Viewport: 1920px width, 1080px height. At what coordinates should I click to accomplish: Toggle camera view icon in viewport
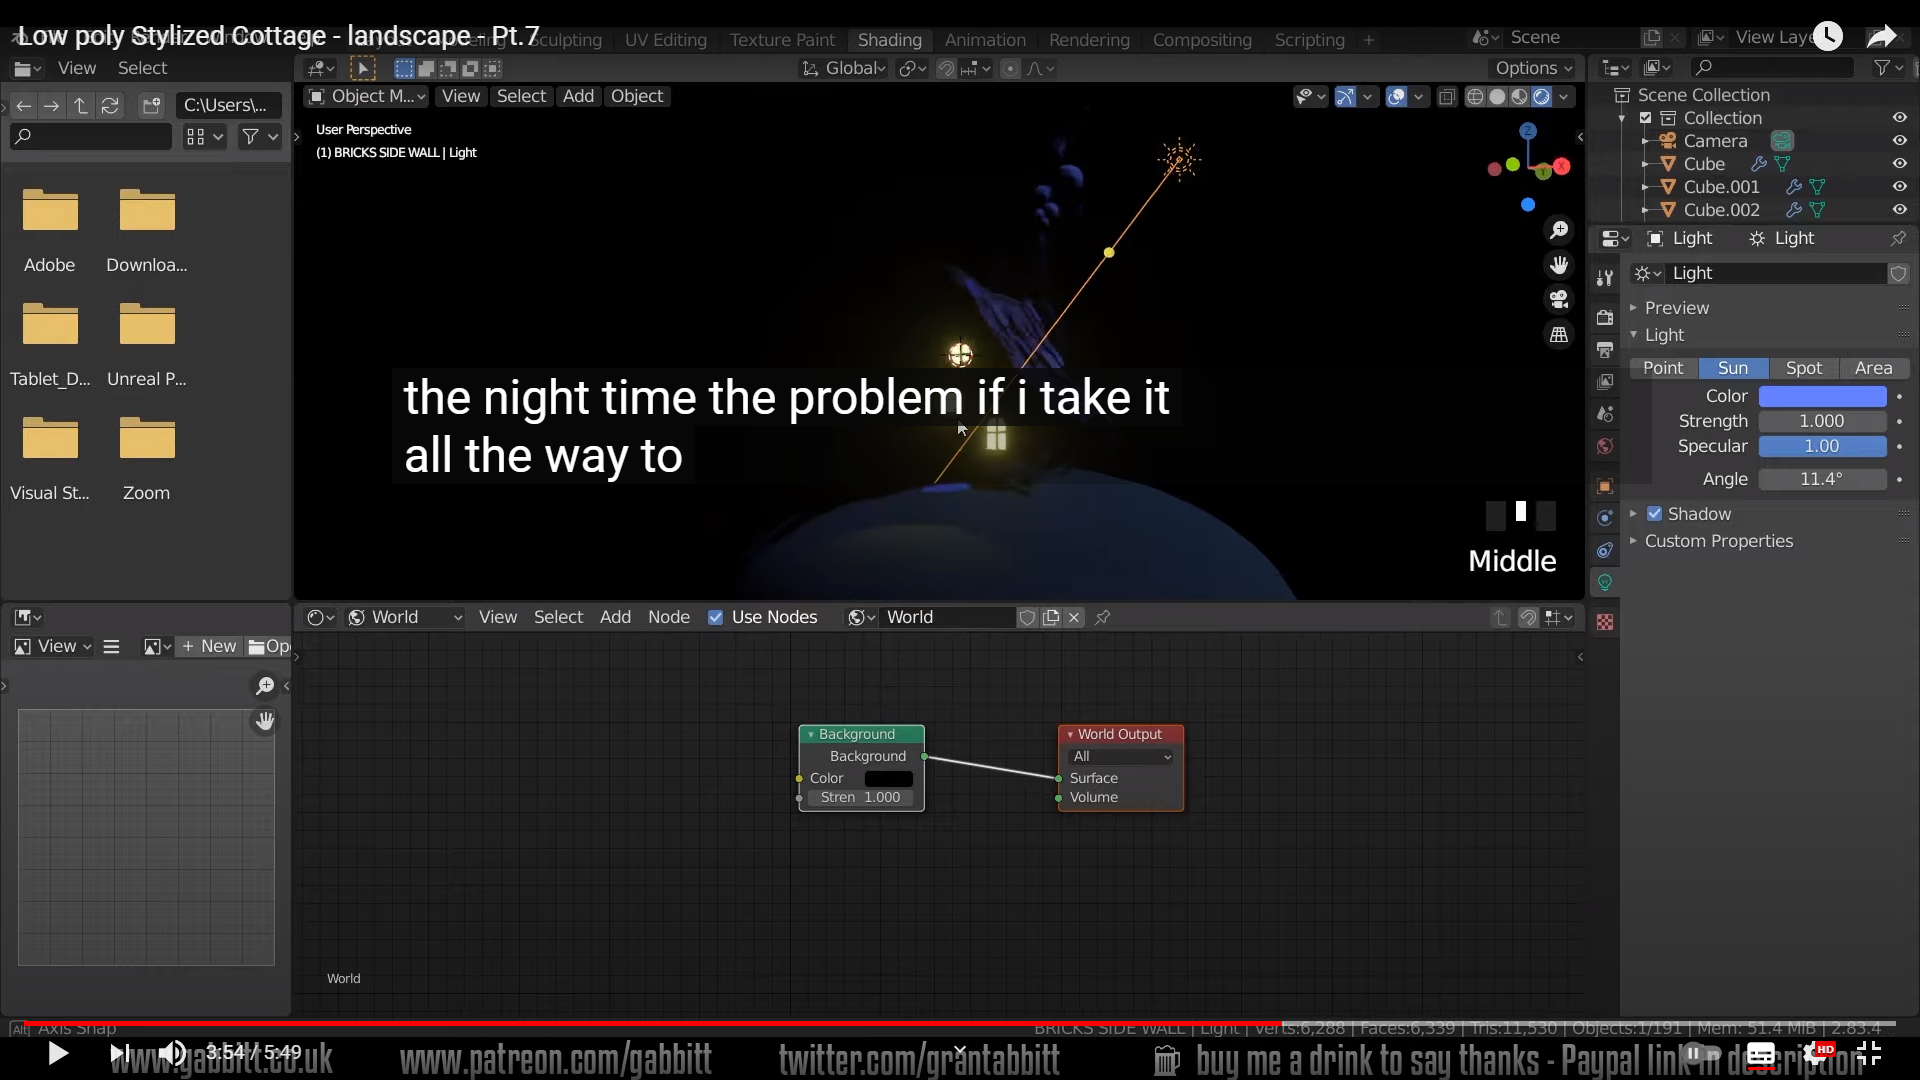point(1558,299)
